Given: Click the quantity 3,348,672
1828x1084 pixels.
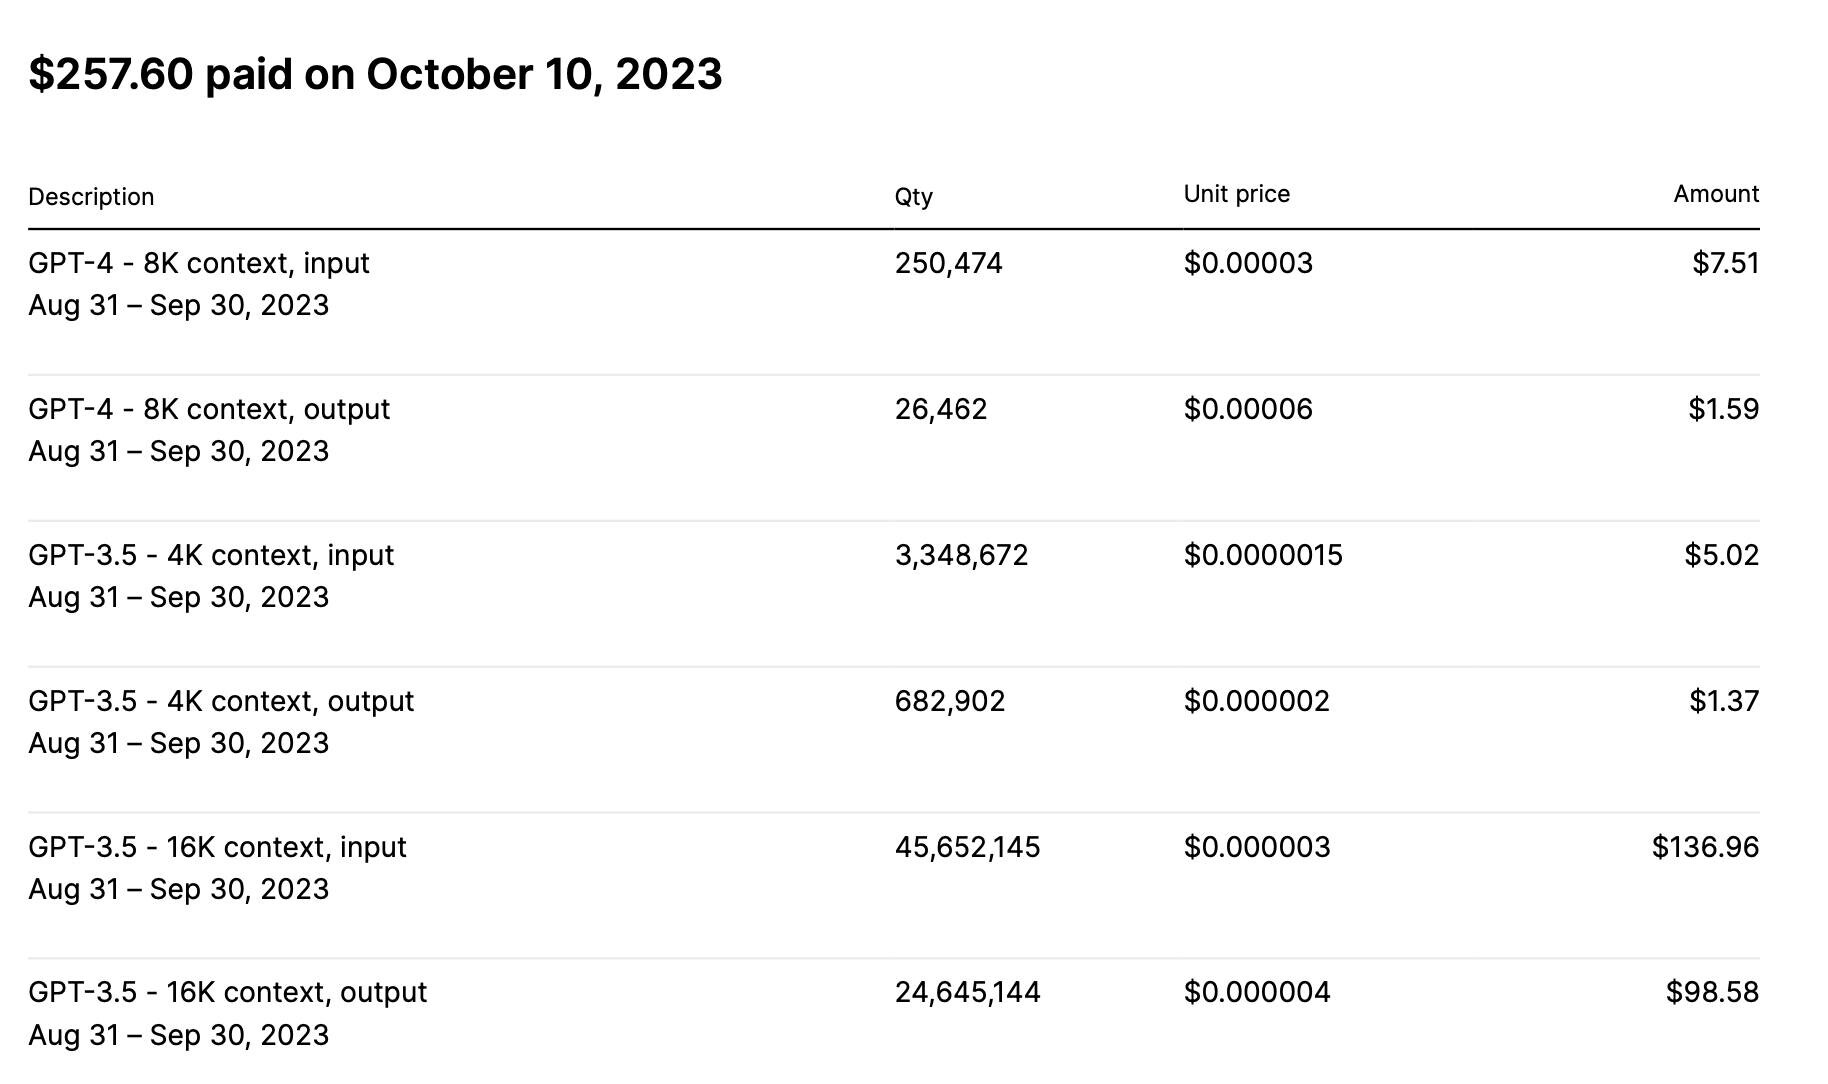Looking at the screenshot, I should coord(961,555).
